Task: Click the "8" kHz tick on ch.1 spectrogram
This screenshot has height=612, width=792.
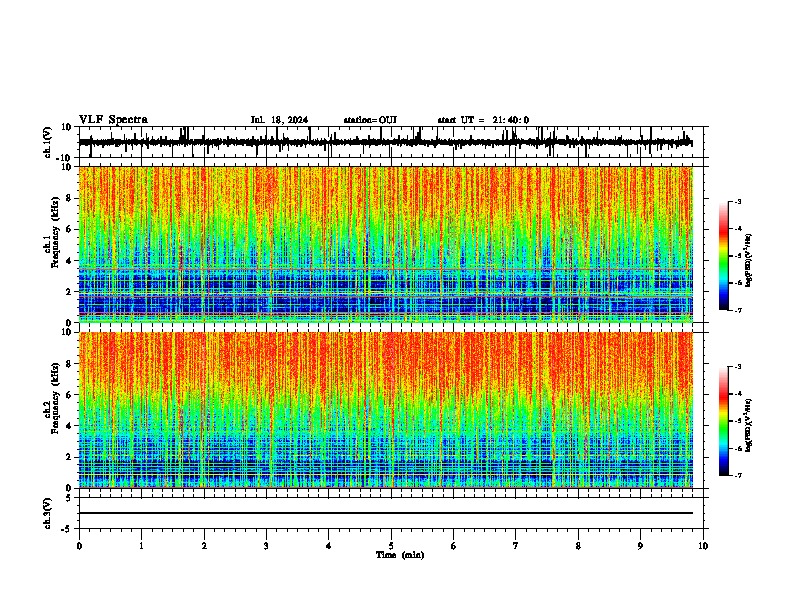Action: point(69,198)
